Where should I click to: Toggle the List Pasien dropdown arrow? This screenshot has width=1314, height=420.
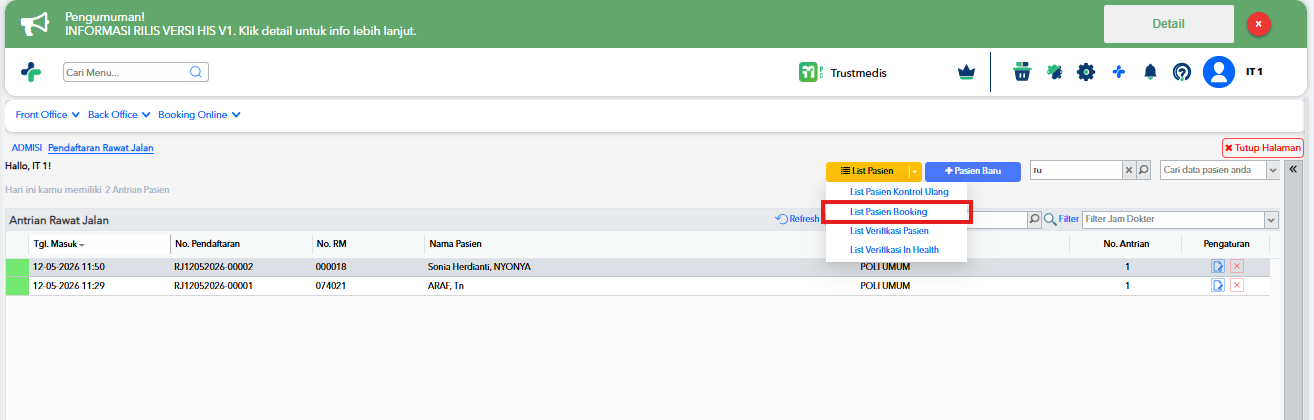[x=914, y=171]
